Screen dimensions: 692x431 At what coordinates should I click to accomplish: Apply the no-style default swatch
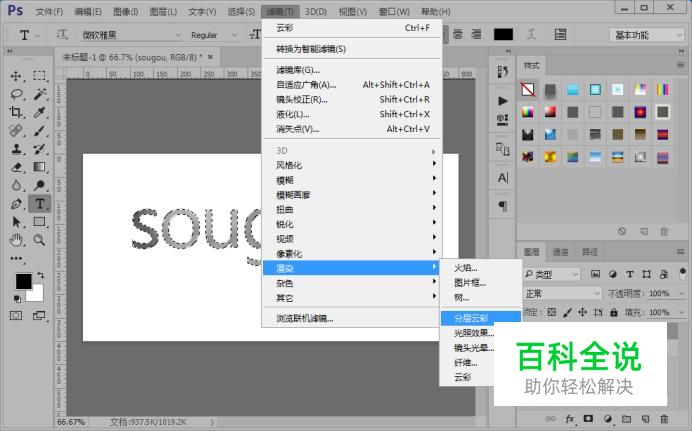(x=528, y=90)
